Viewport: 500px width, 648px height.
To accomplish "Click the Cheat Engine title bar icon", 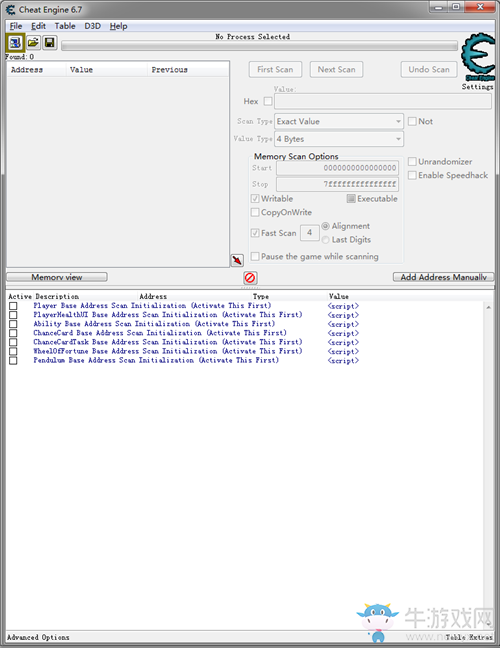I will pyautogui.click(x=10, y=9).
